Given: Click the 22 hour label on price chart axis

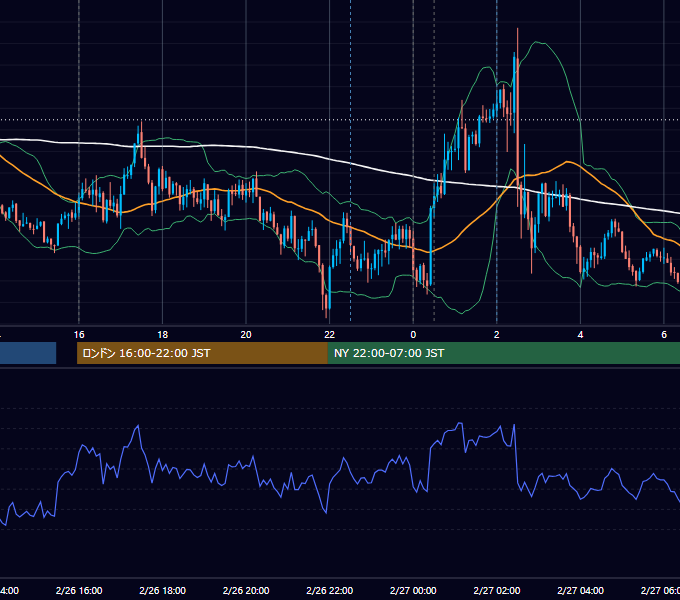Looking at the screenshot, I should pos(330,335).
